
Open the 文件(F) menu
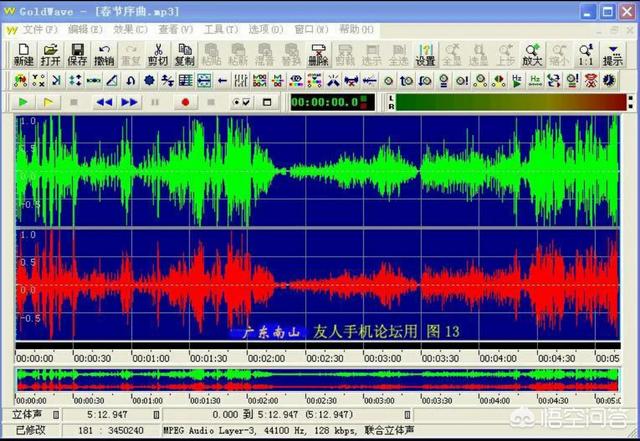(x=40, y=29)
